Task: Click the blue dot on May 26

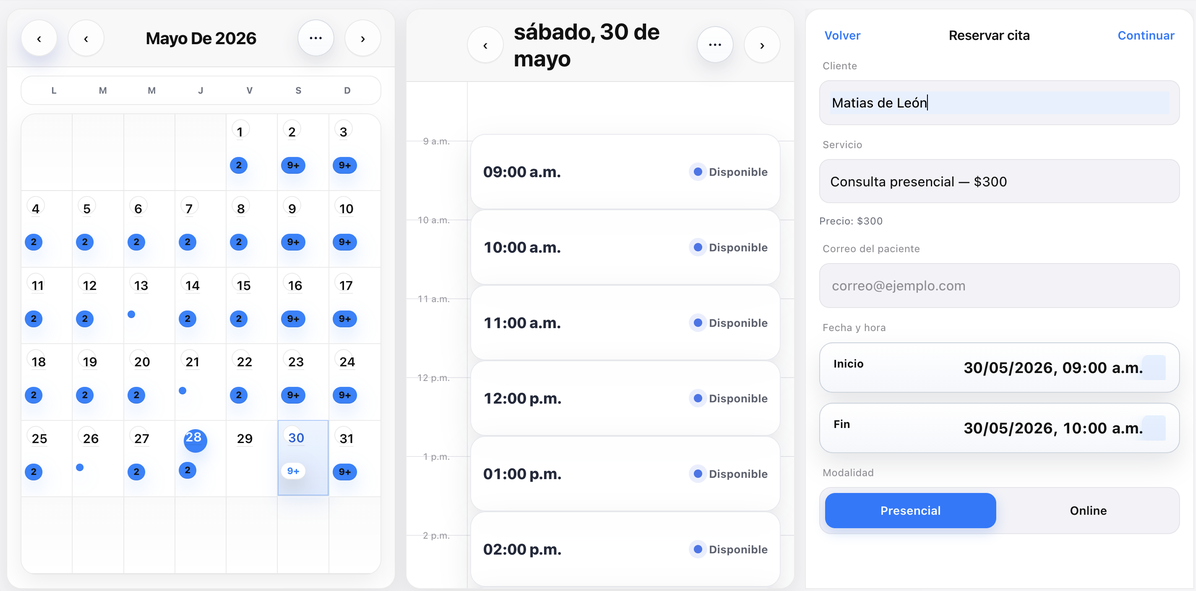Action: coord(80,467)
